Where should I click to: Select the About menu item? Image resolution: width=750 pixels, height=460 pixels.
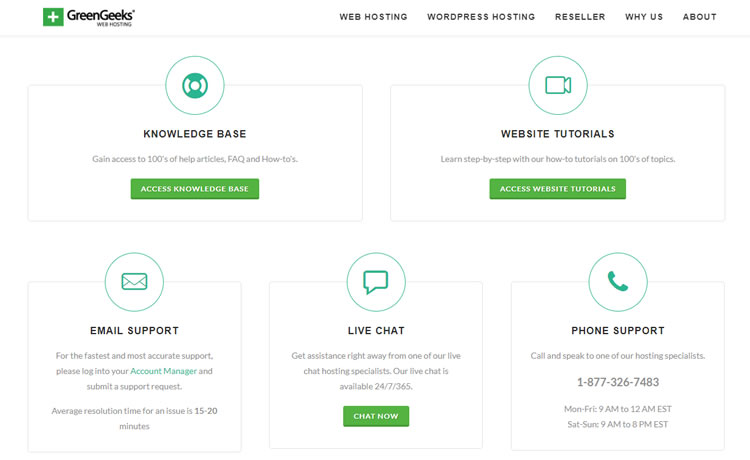click(x=700, y=17)
